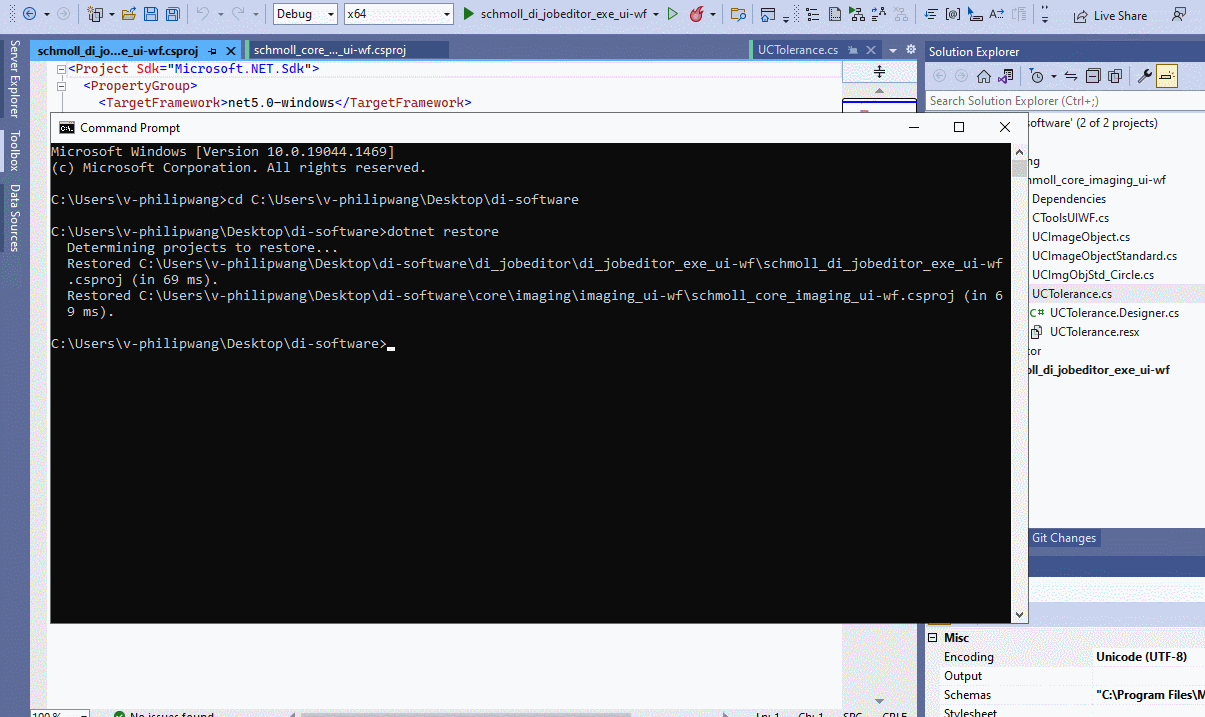Select the Schemas property row
Image resolution: width=1205 pixels, height=717 pixels.
click(1065, 695)
